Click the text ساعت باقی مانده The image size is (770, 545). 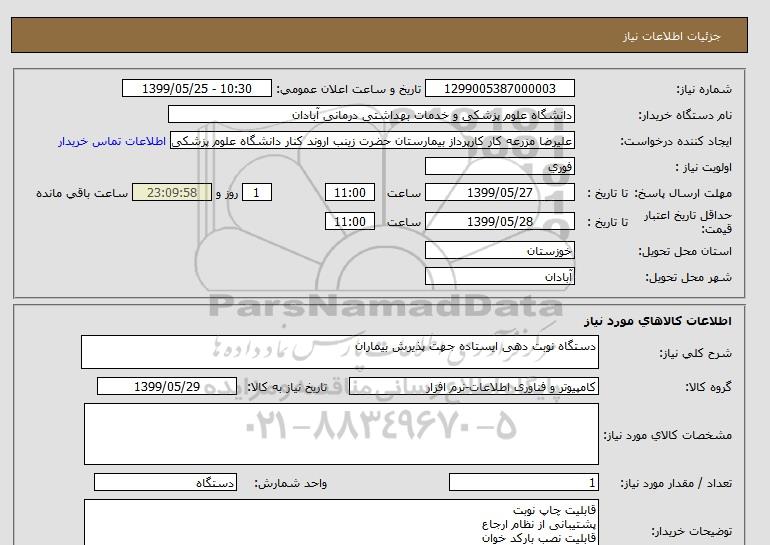(82, 193)
